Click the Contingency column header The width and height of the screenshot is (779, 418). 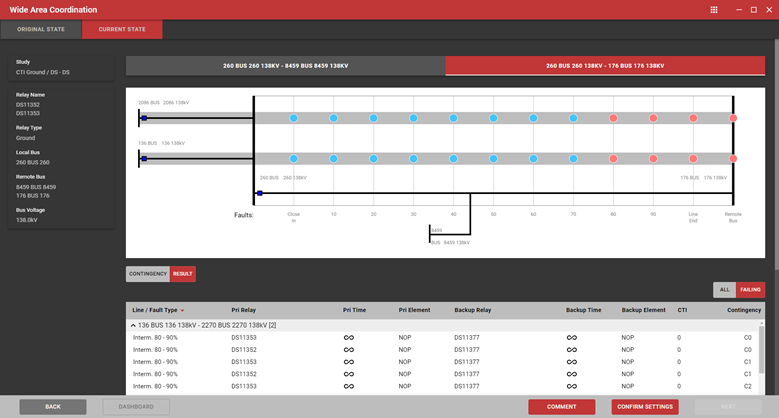tap(744, 310)
